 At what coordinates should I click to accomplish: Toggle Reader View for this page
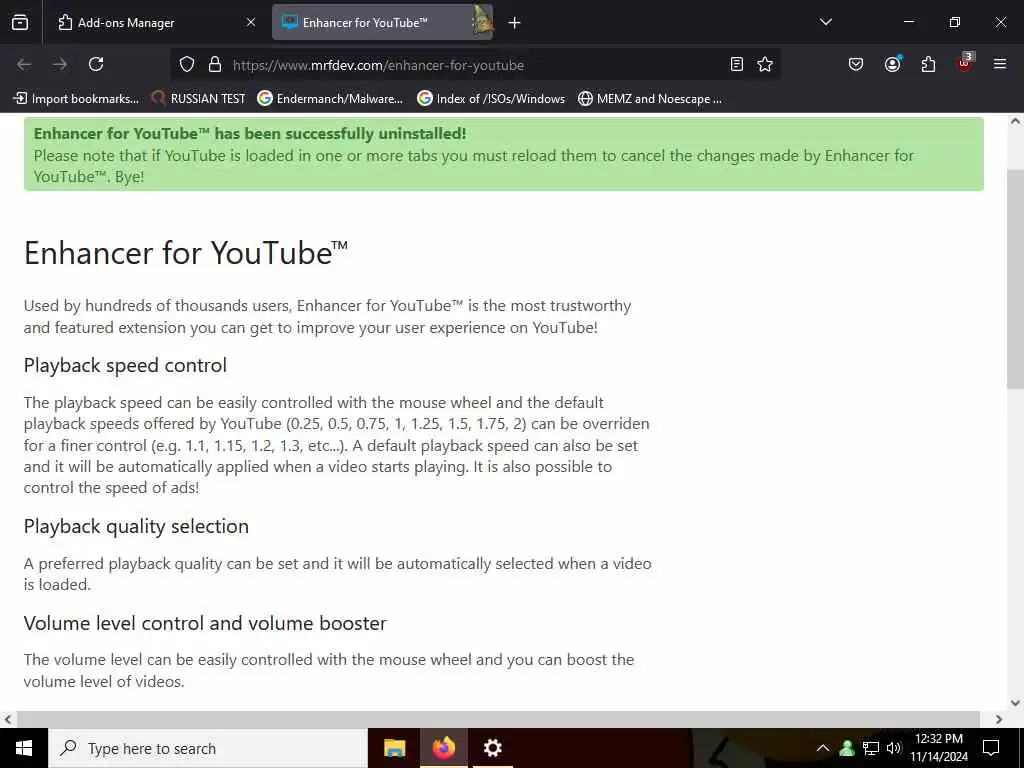[737, 64]
